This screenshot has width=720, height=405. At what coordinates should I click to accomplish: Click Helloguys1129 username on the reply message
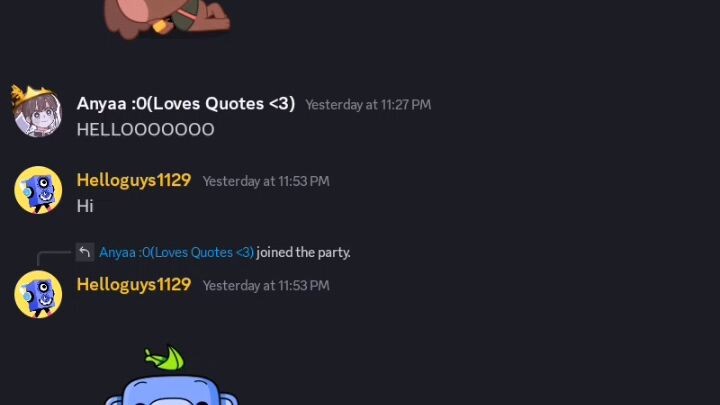coord(134,284)
